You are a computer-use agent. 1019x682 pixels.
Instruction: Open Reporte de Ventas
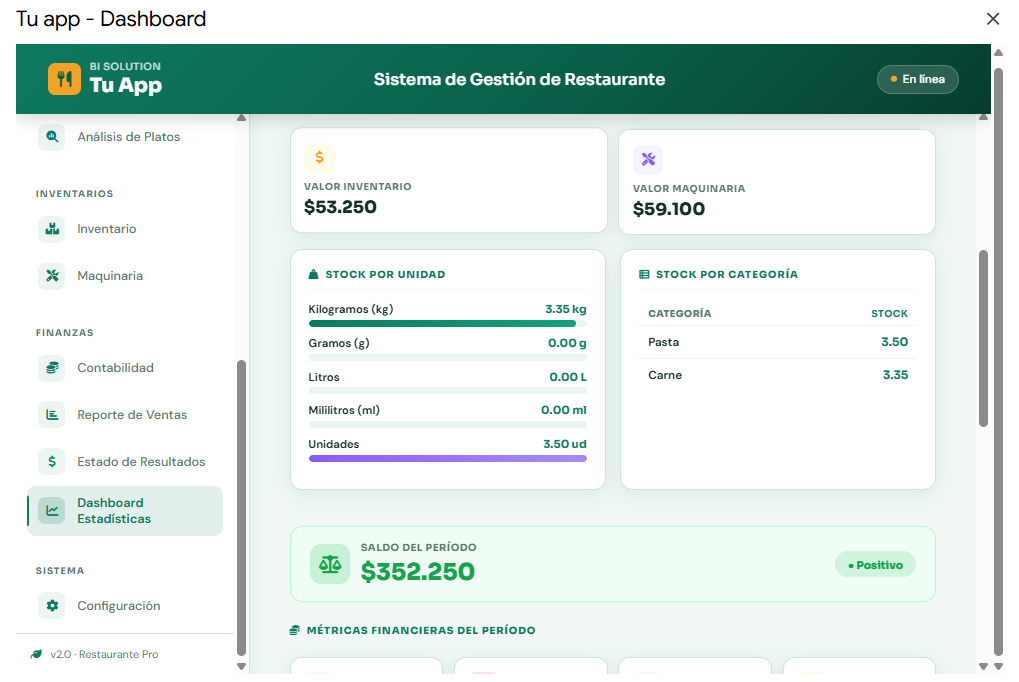(x=125, y=415)
